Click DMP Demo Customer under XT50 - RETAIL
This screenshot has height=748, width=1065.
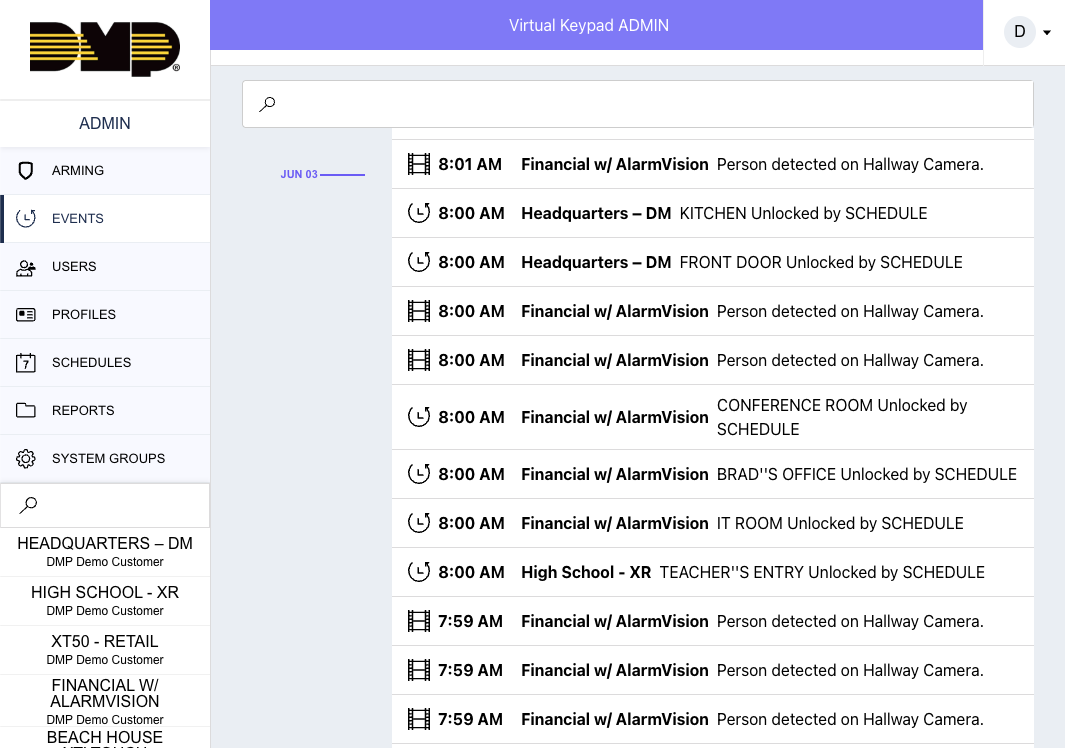click(105, 660)
